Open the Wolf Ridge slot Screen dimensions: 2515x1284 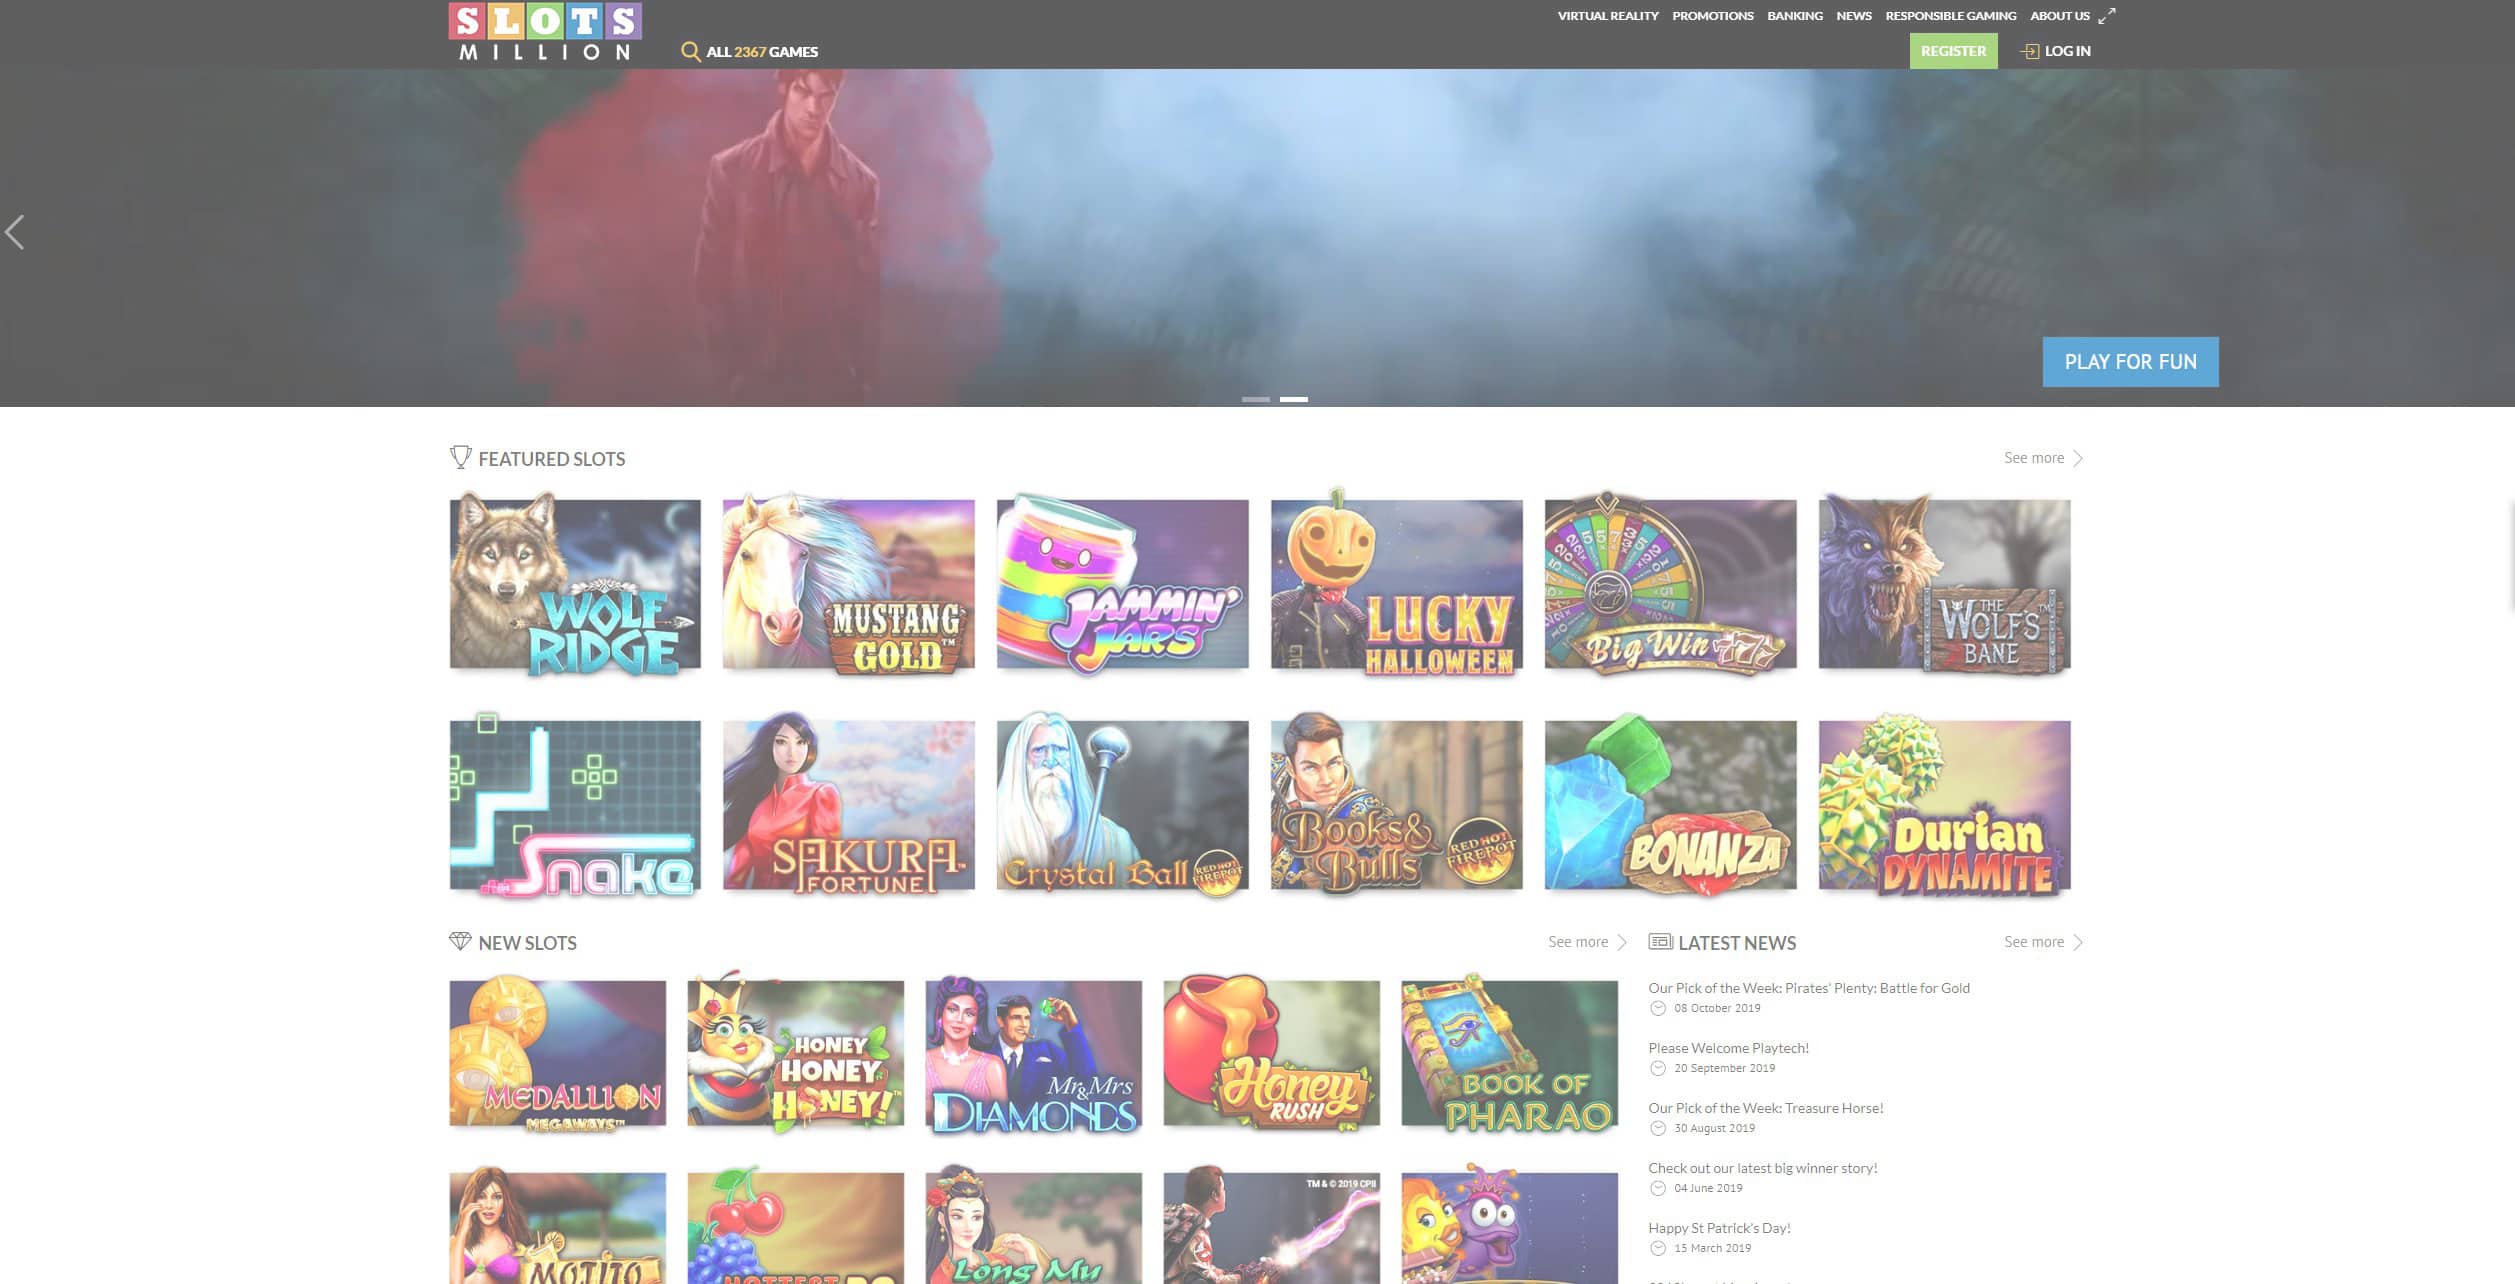tap(575, 584)
